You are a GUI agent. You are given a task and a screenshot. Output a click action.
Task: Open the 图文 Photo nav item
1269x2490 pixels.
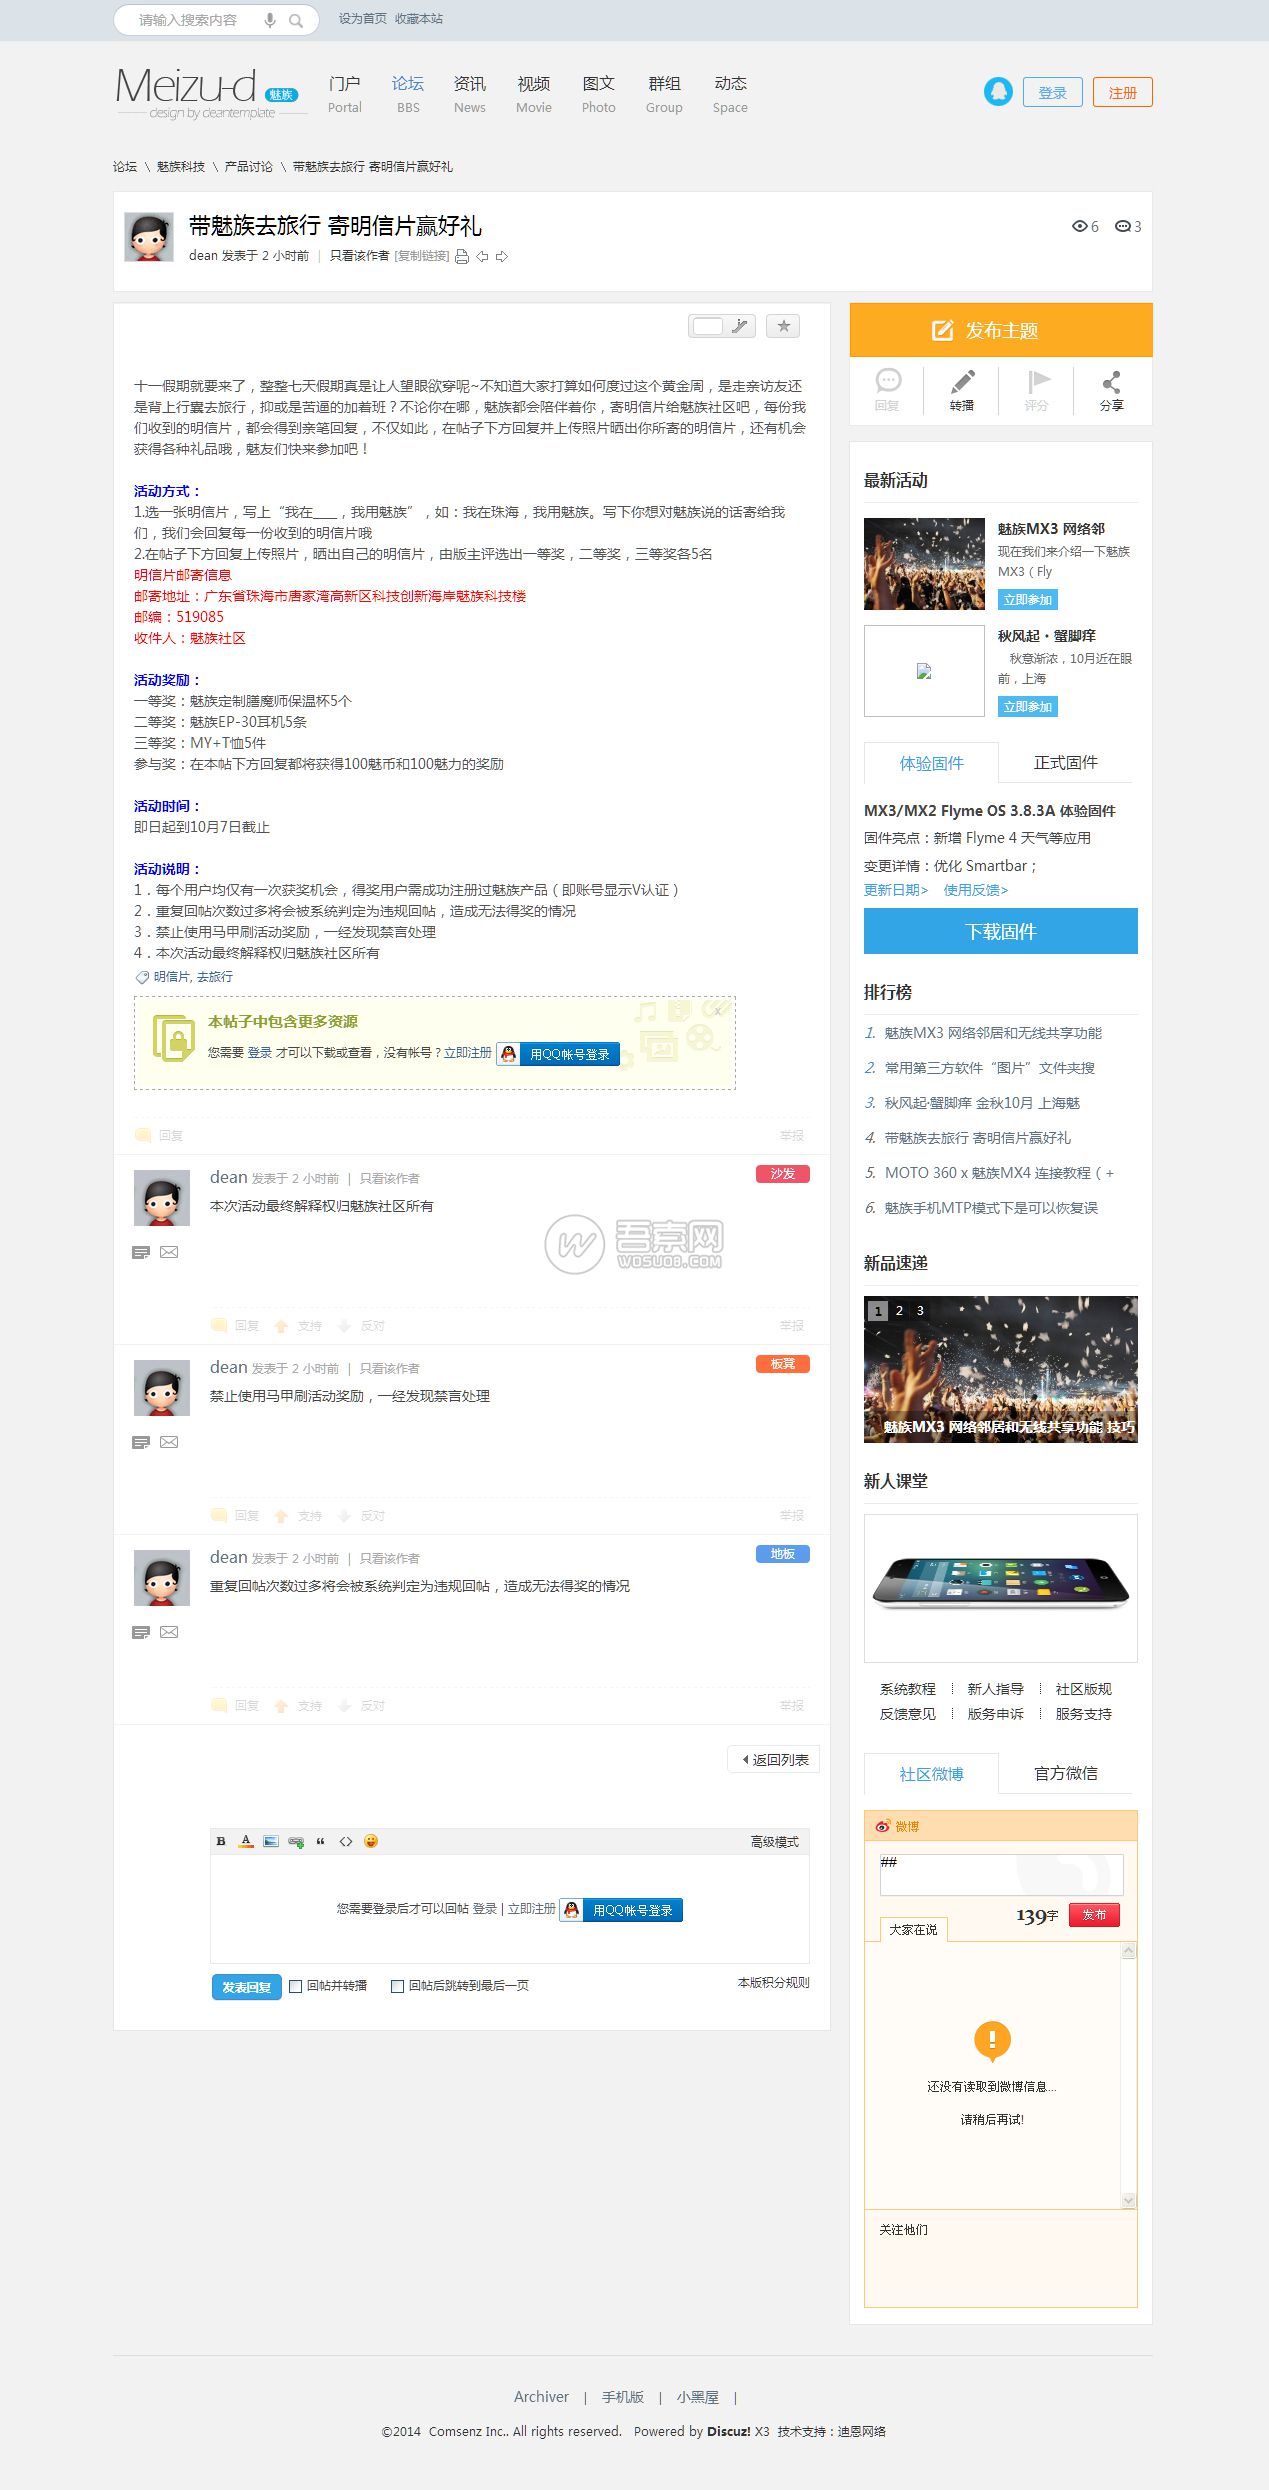(x=599, y=94)
